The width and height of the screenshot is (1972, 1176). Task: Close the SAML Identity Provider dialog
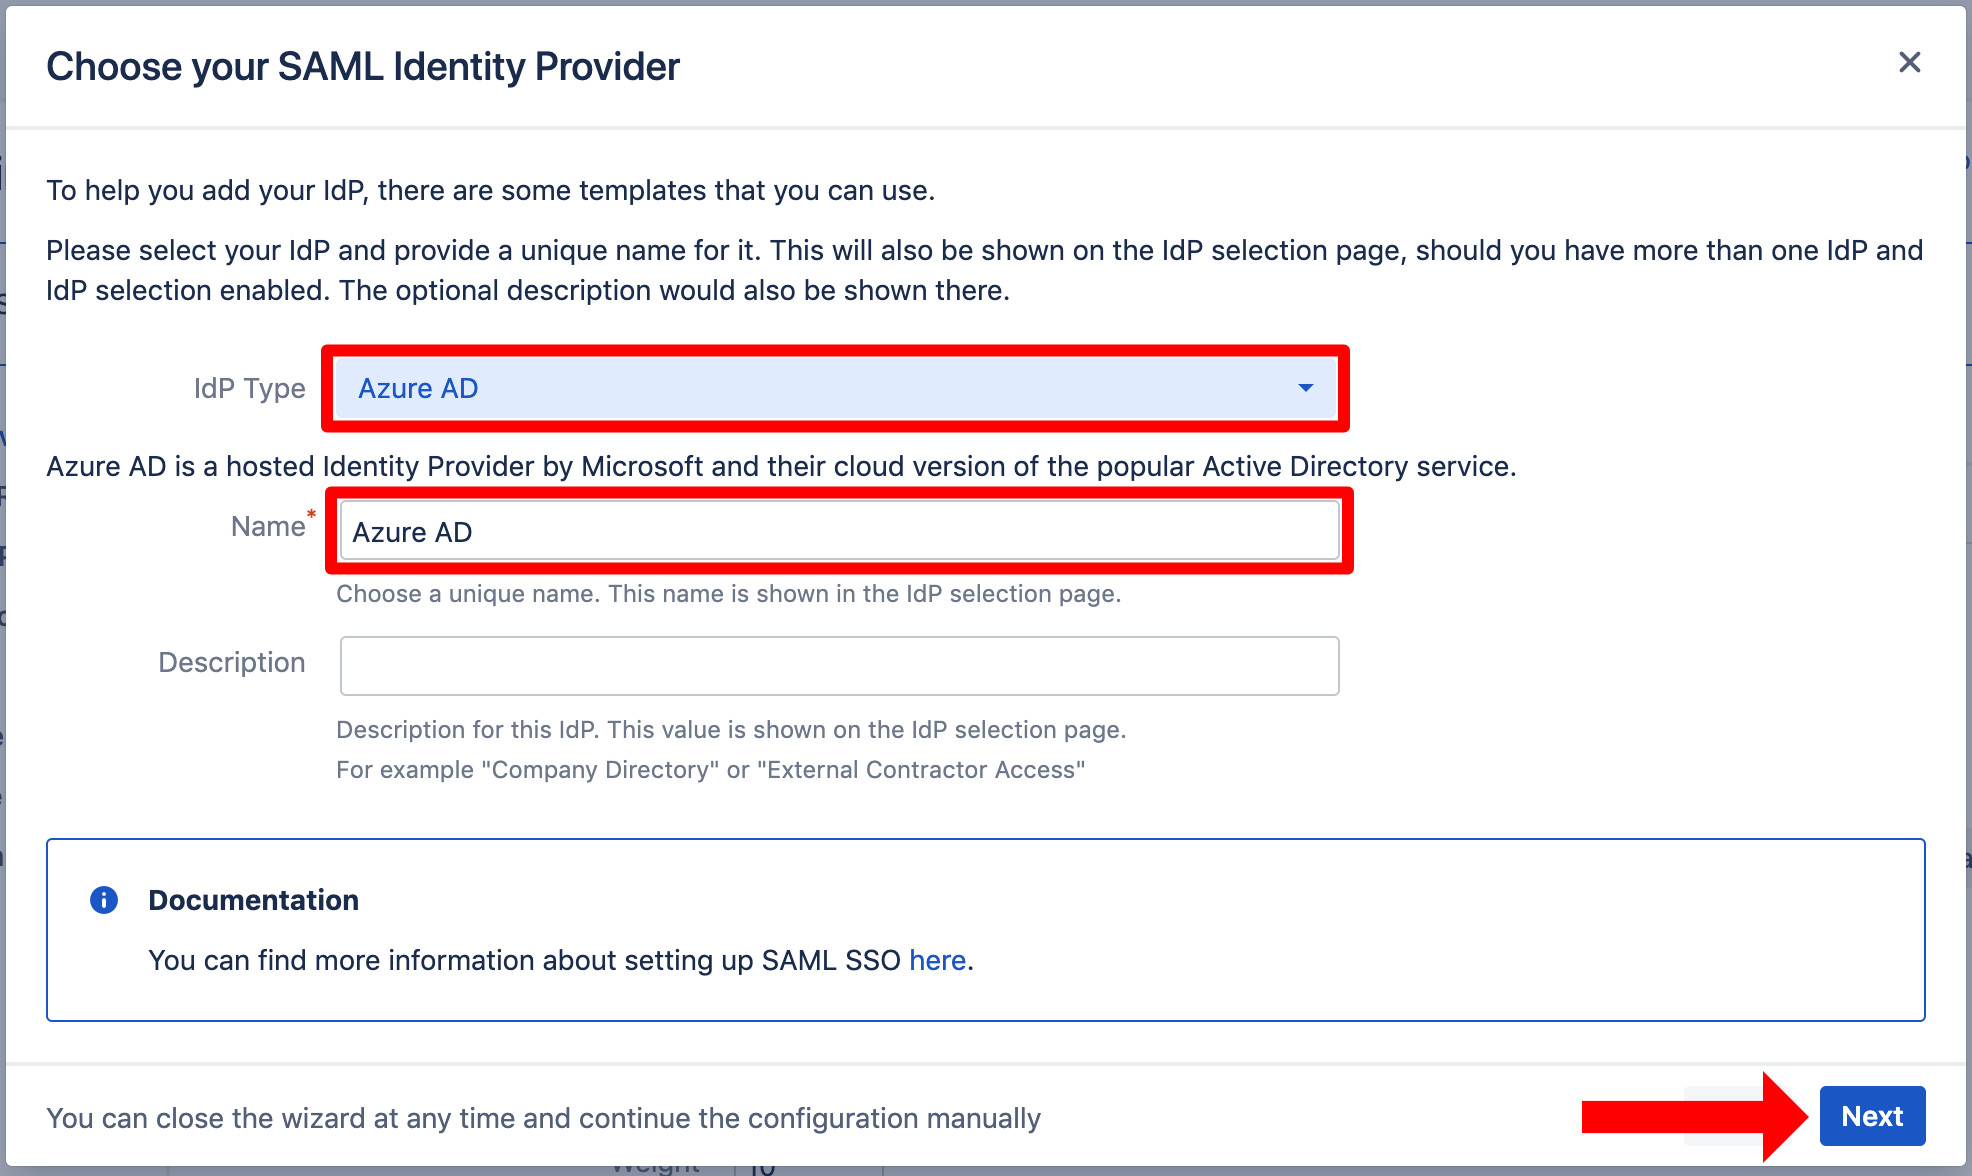(1909, 63)
